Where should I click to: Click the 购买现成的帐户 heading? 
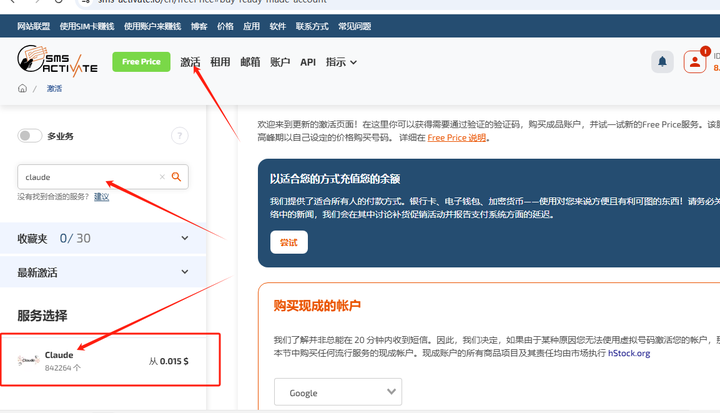317,306
